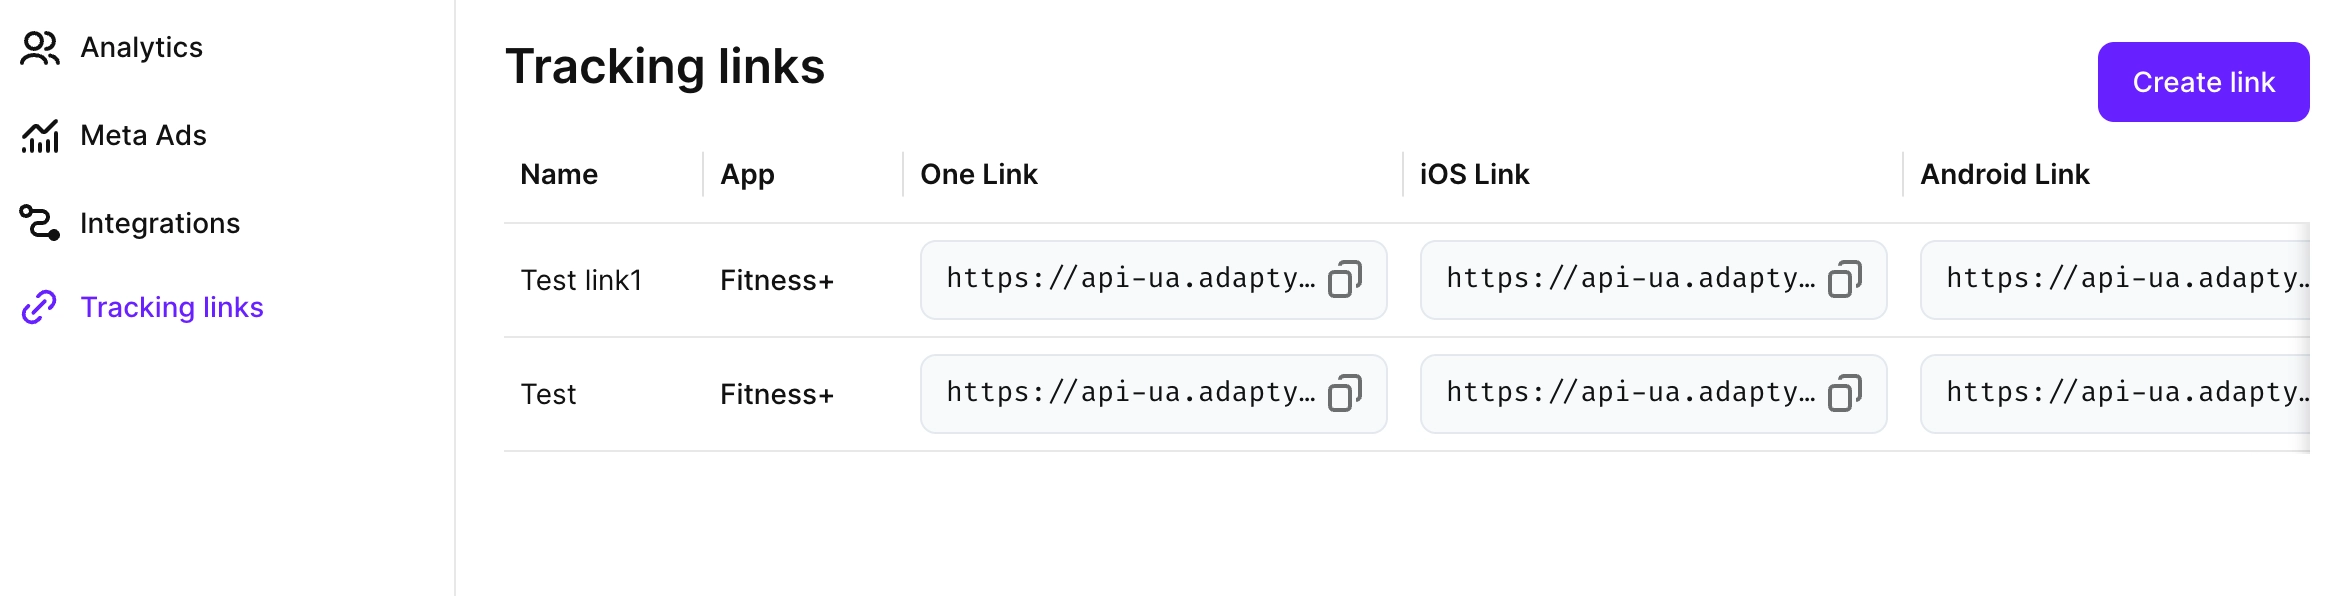The image size is (2348, 596).
Task: Go to the Analytics section
Action: click(x=141, y=46)
